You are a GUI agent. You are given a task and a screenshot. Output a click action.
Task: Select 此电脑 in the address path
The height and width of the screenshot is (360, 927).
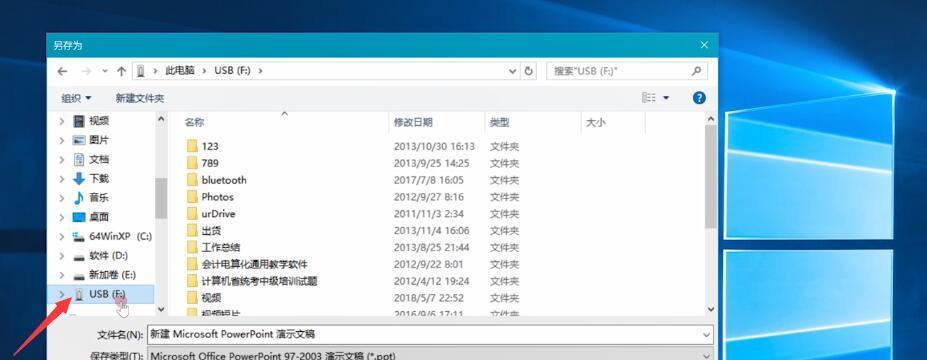180,70
